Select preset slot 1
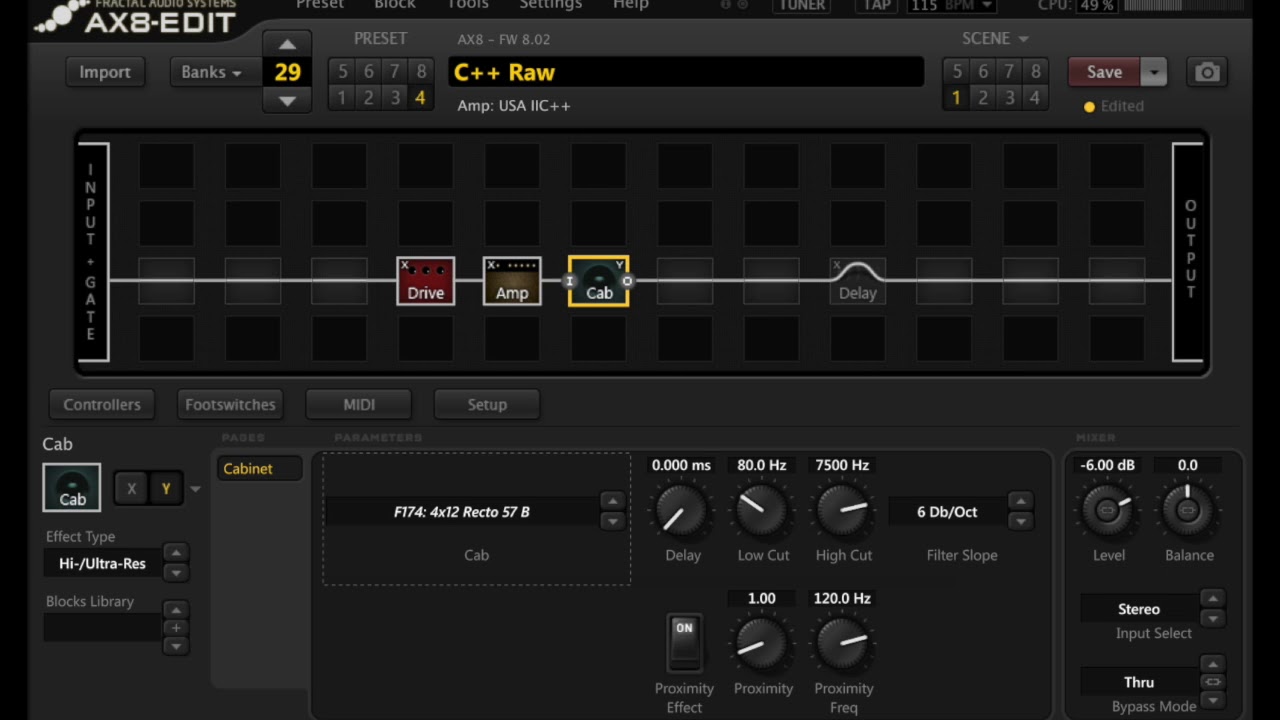Viewport: 1280px width, 720px height. coord(342,97)
